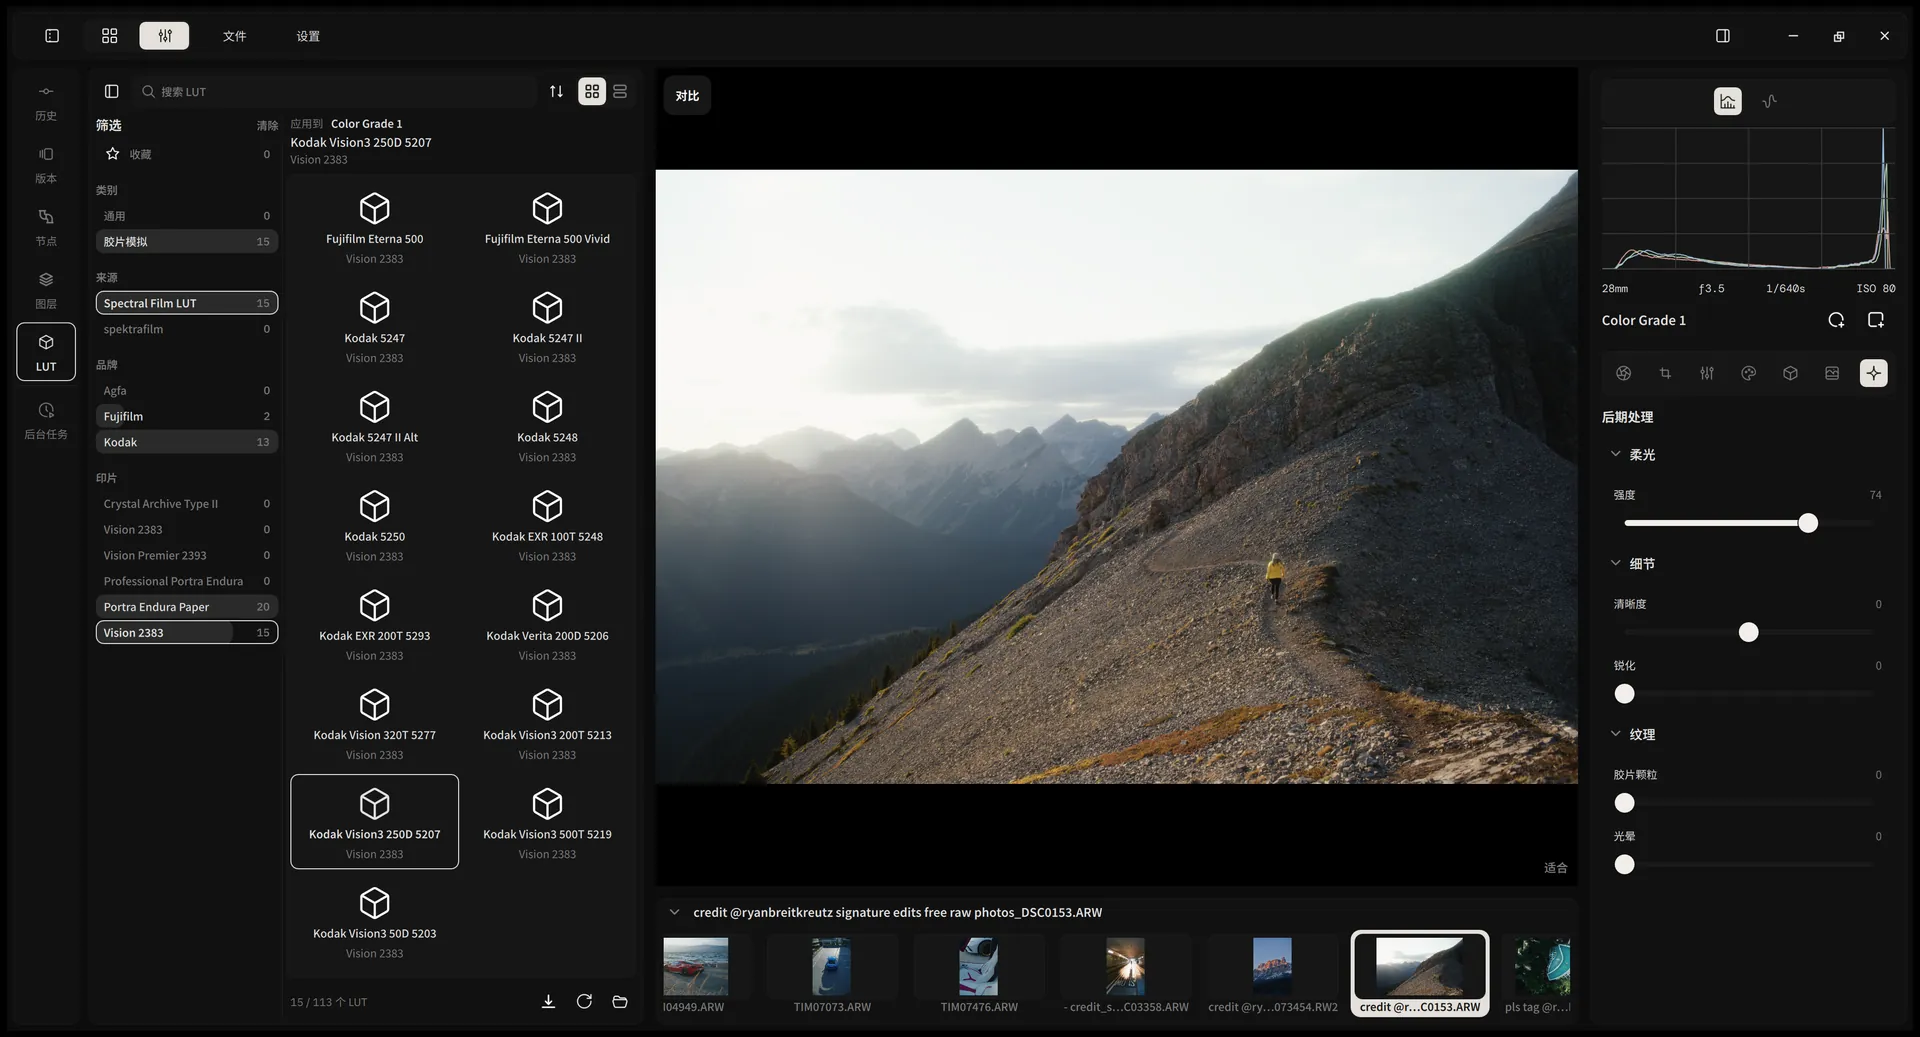Collapse the 柔光 section

tap(1615, 454)
